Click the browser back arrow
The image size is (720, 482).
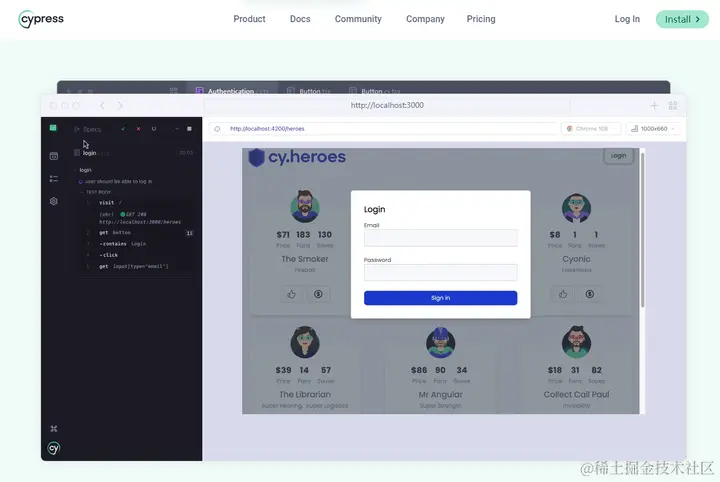pos(102,106)
